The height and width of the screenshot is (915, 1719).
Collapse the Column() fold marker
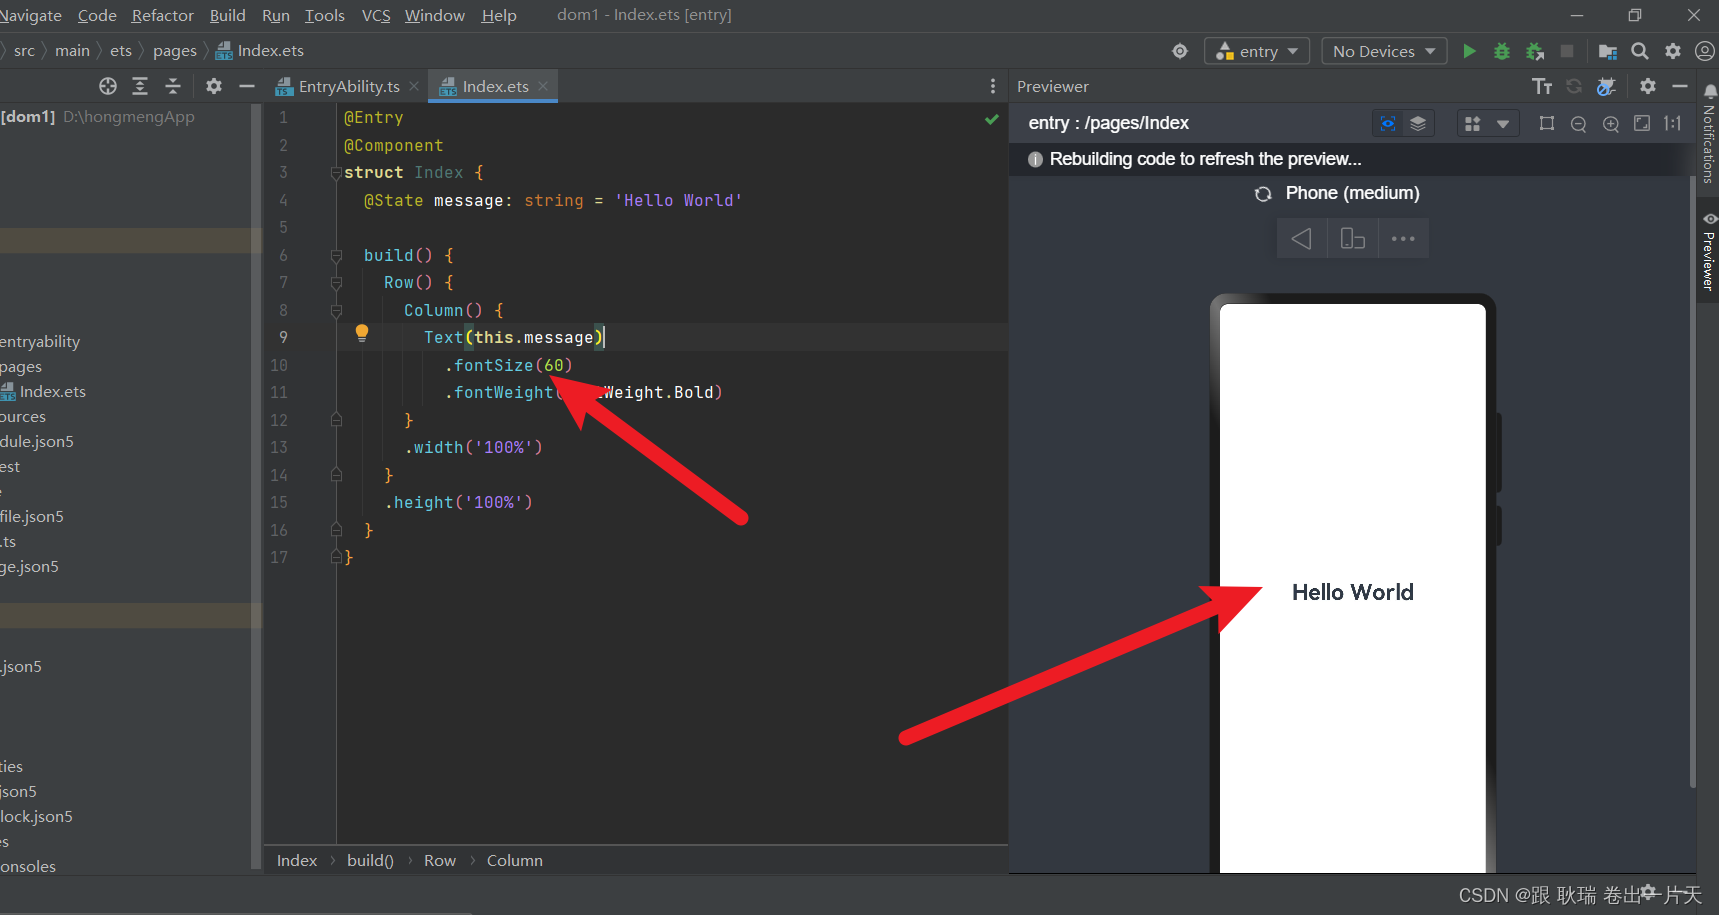click(x=336, y=311)
